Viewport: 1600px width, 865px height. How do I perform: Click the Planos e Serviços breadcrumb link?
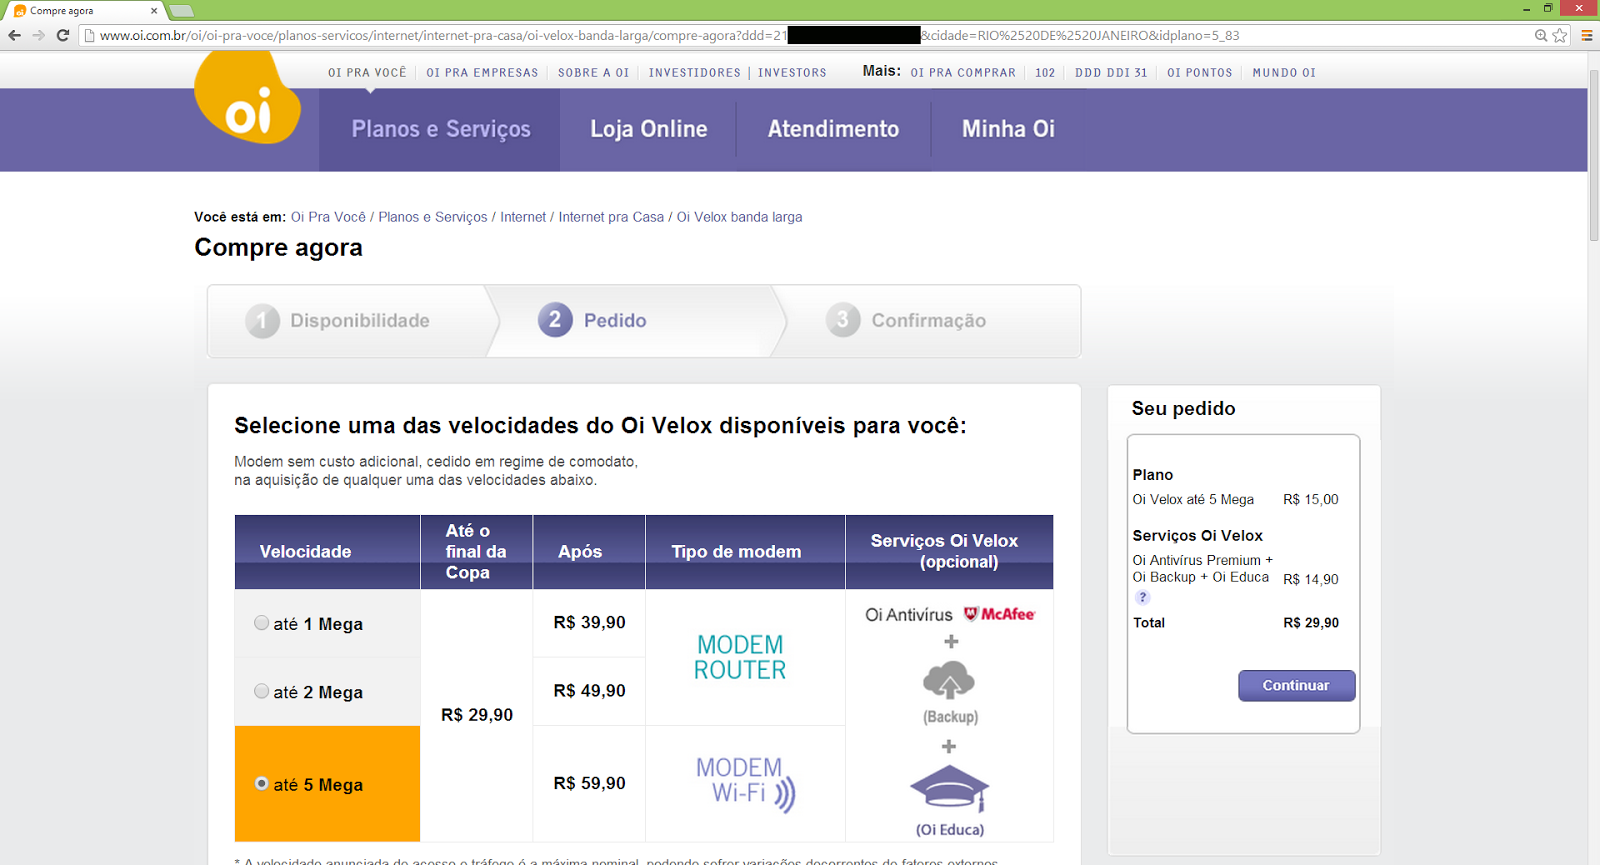(433, 217)
